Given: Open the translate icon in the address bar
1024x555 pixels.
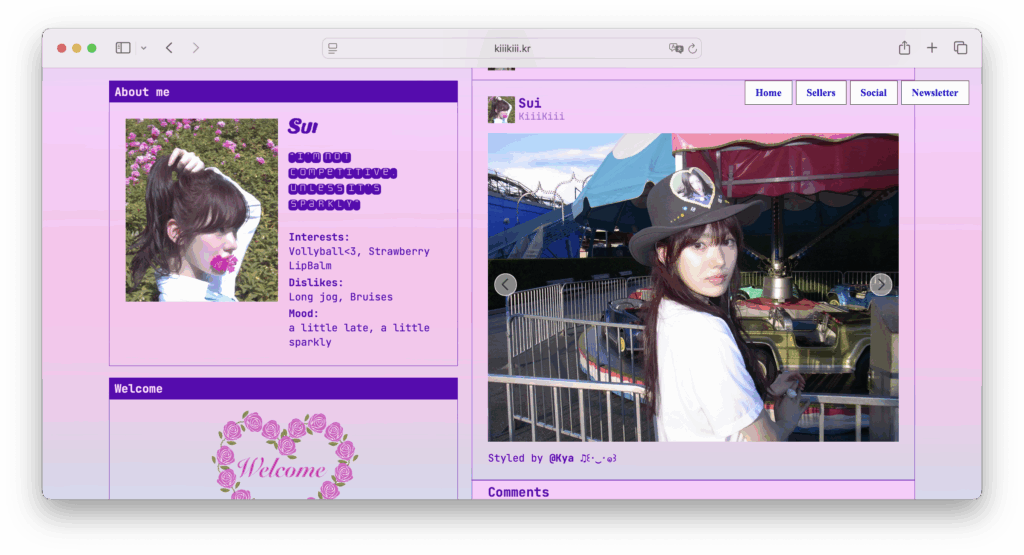Looking at the screenshot, I should pos(675,48).
